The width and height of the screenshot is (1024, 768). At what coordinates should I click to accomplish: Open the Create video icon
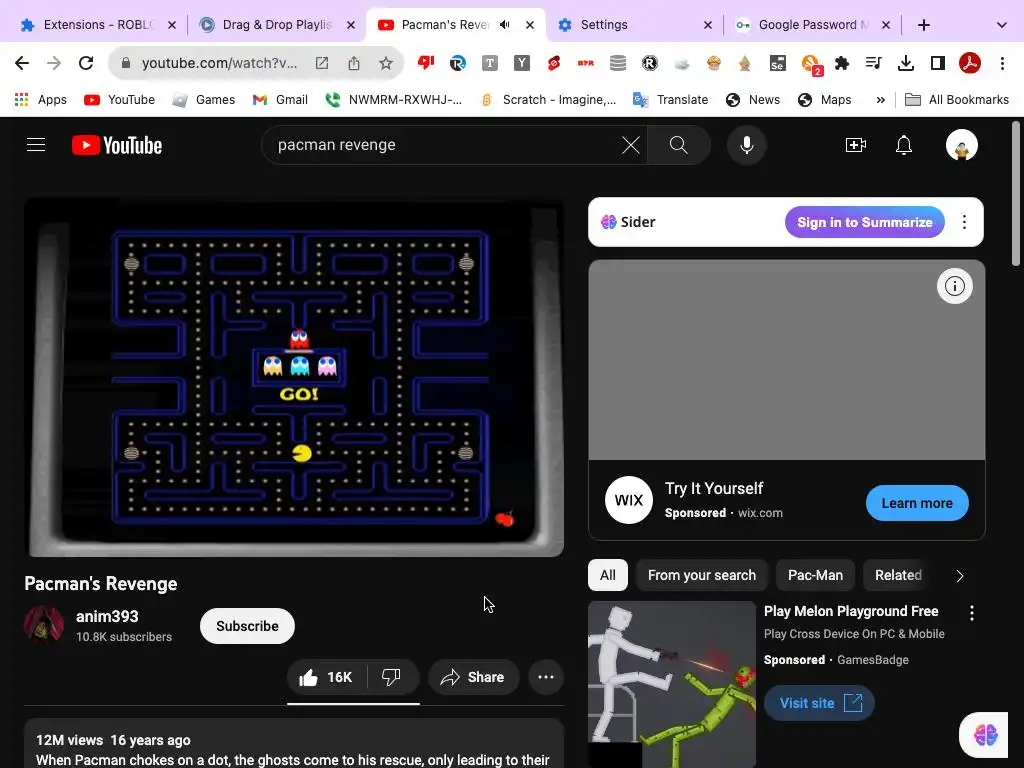pos(856,145)
